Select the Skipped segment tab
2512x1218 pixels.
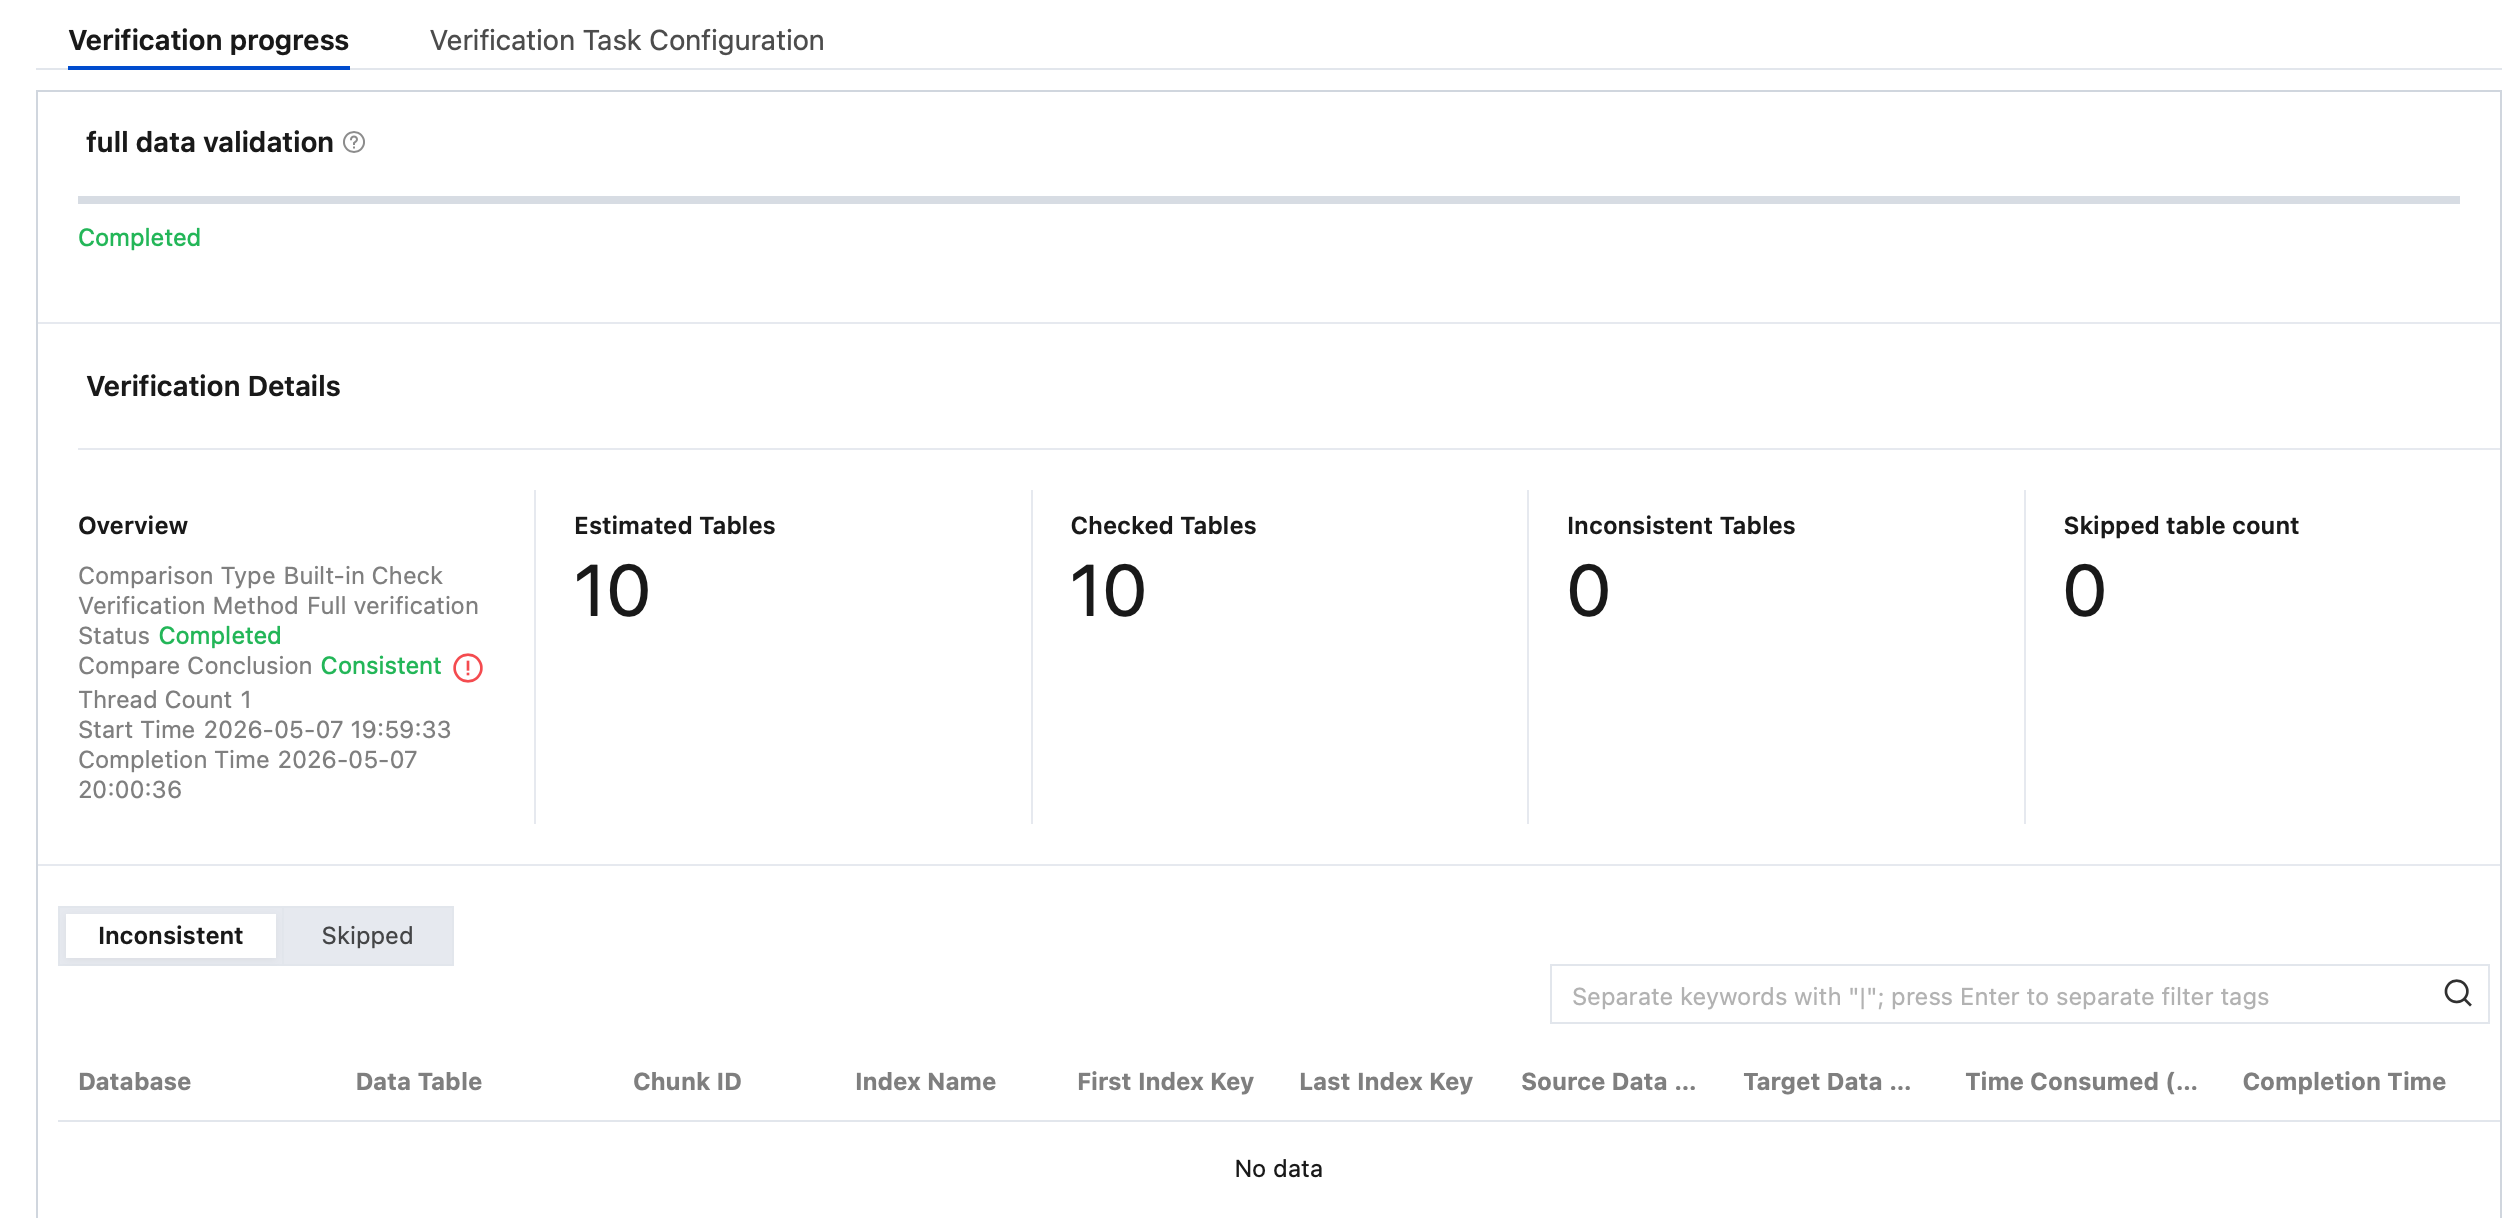367,936
